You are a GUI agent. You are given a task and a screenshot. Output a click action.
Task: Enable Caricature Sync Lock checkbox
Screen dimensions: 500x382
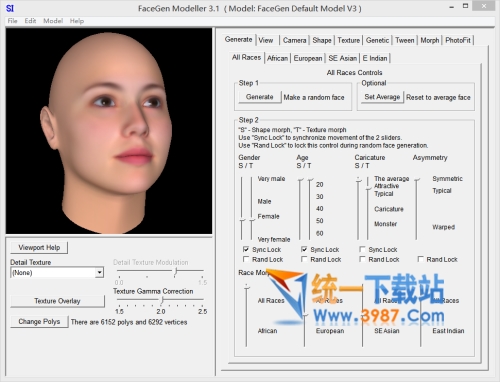[362, 249]
